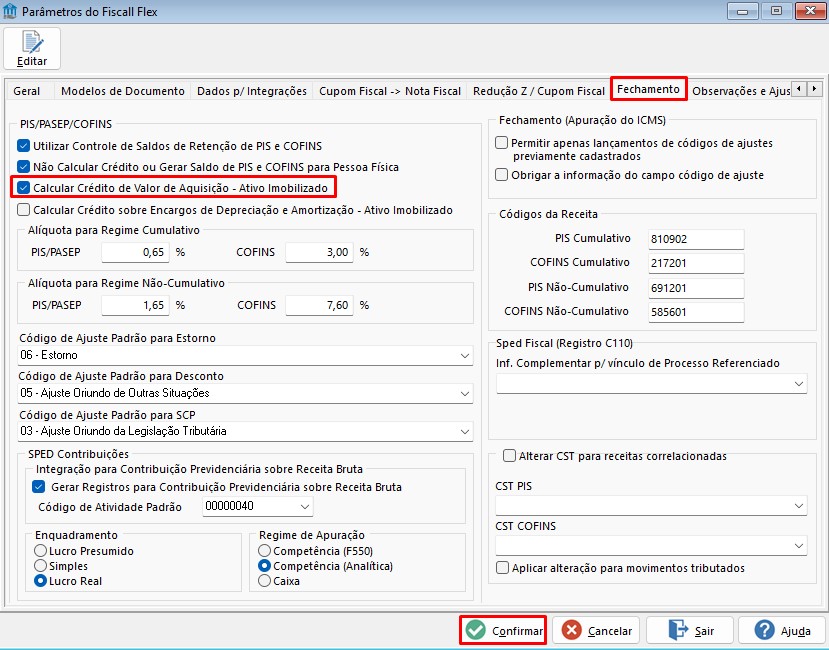Minimize the Parâmetros do Fiscall Flex window
The image size is (829, 650).
(x=743, y=11)
